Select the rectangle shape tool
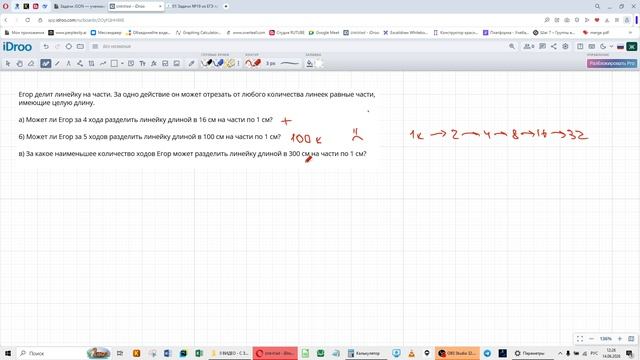640x360 pixels. coord(115,63)
